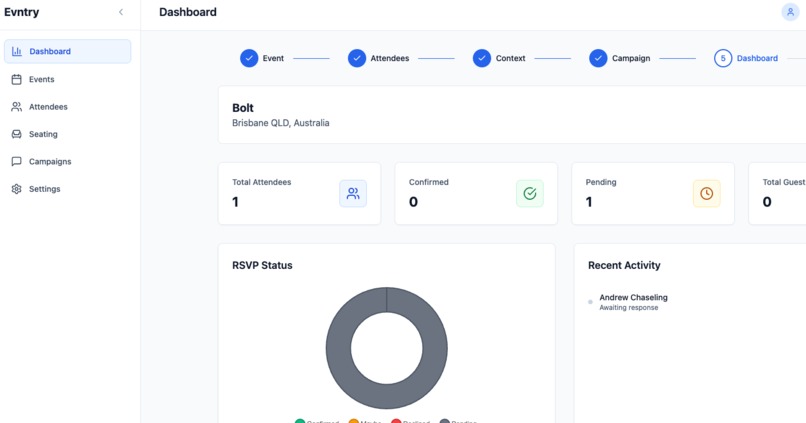Select the Event step checkmark circle

pos(249,58)
